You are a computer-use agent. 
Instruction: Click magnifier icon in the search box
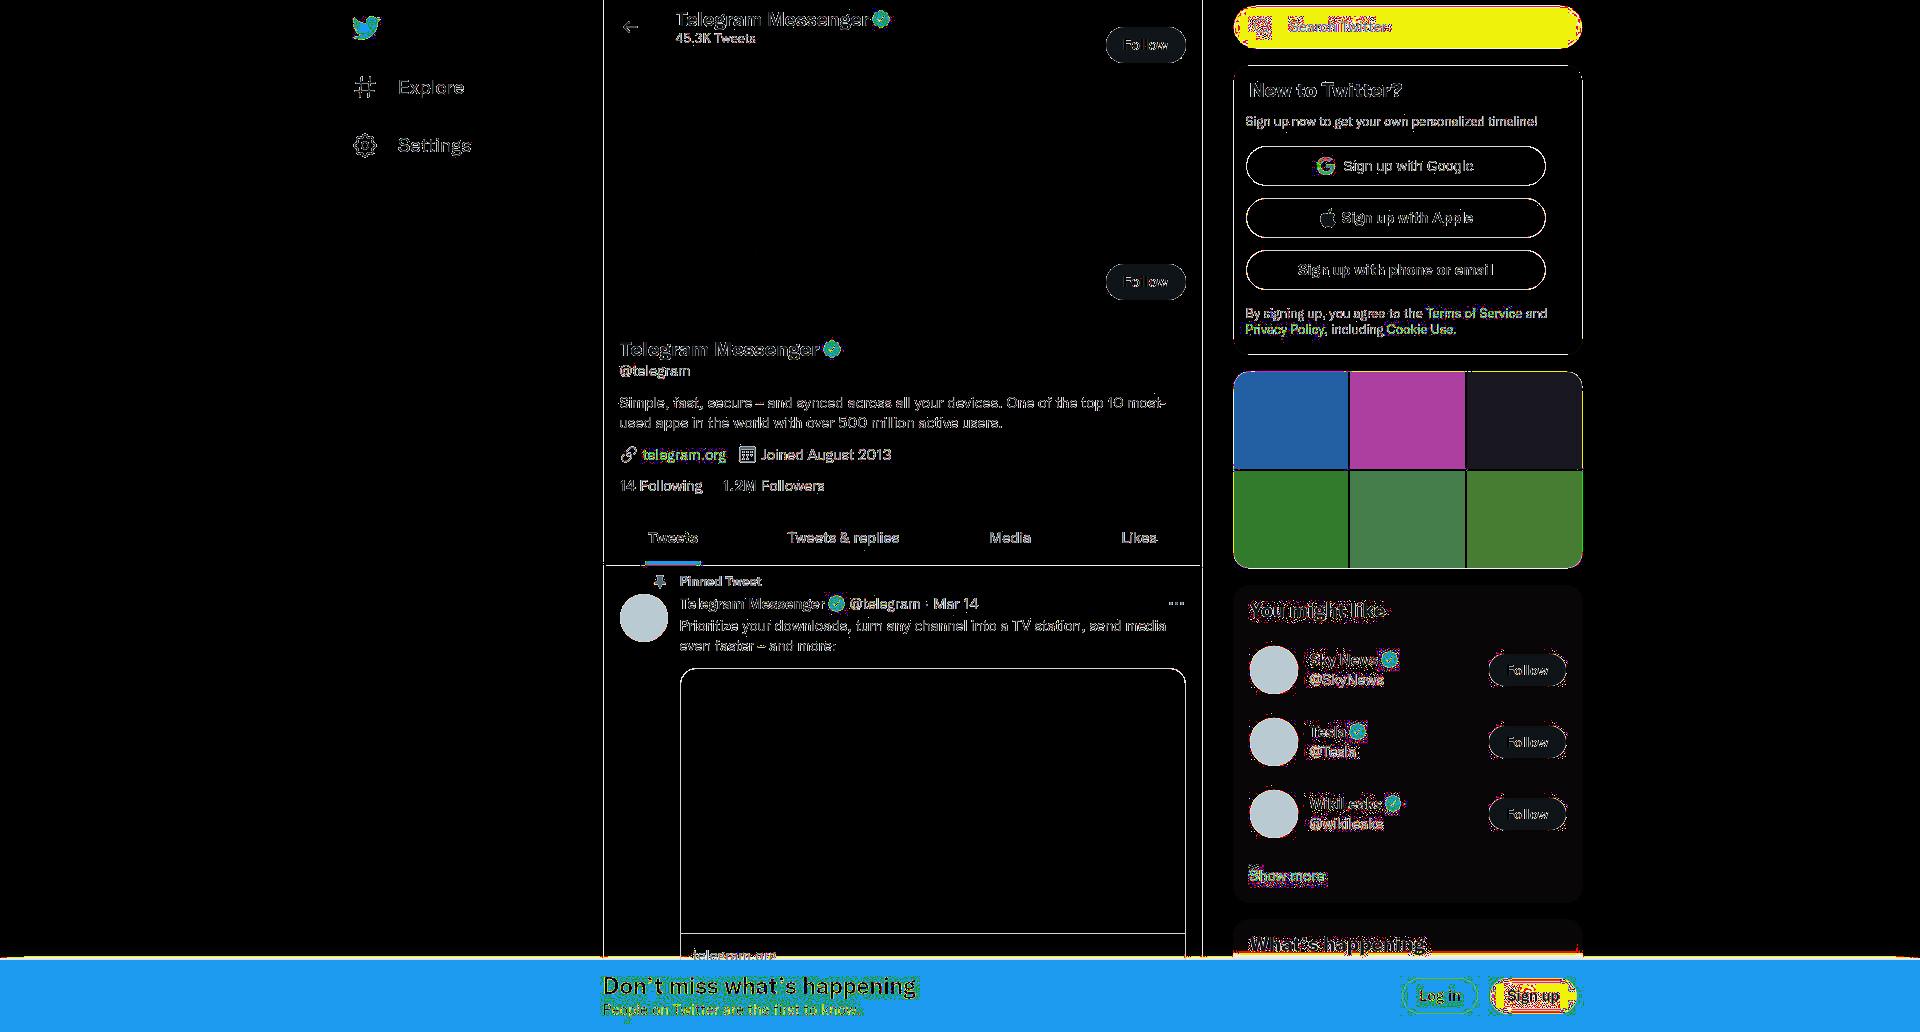1261,27
